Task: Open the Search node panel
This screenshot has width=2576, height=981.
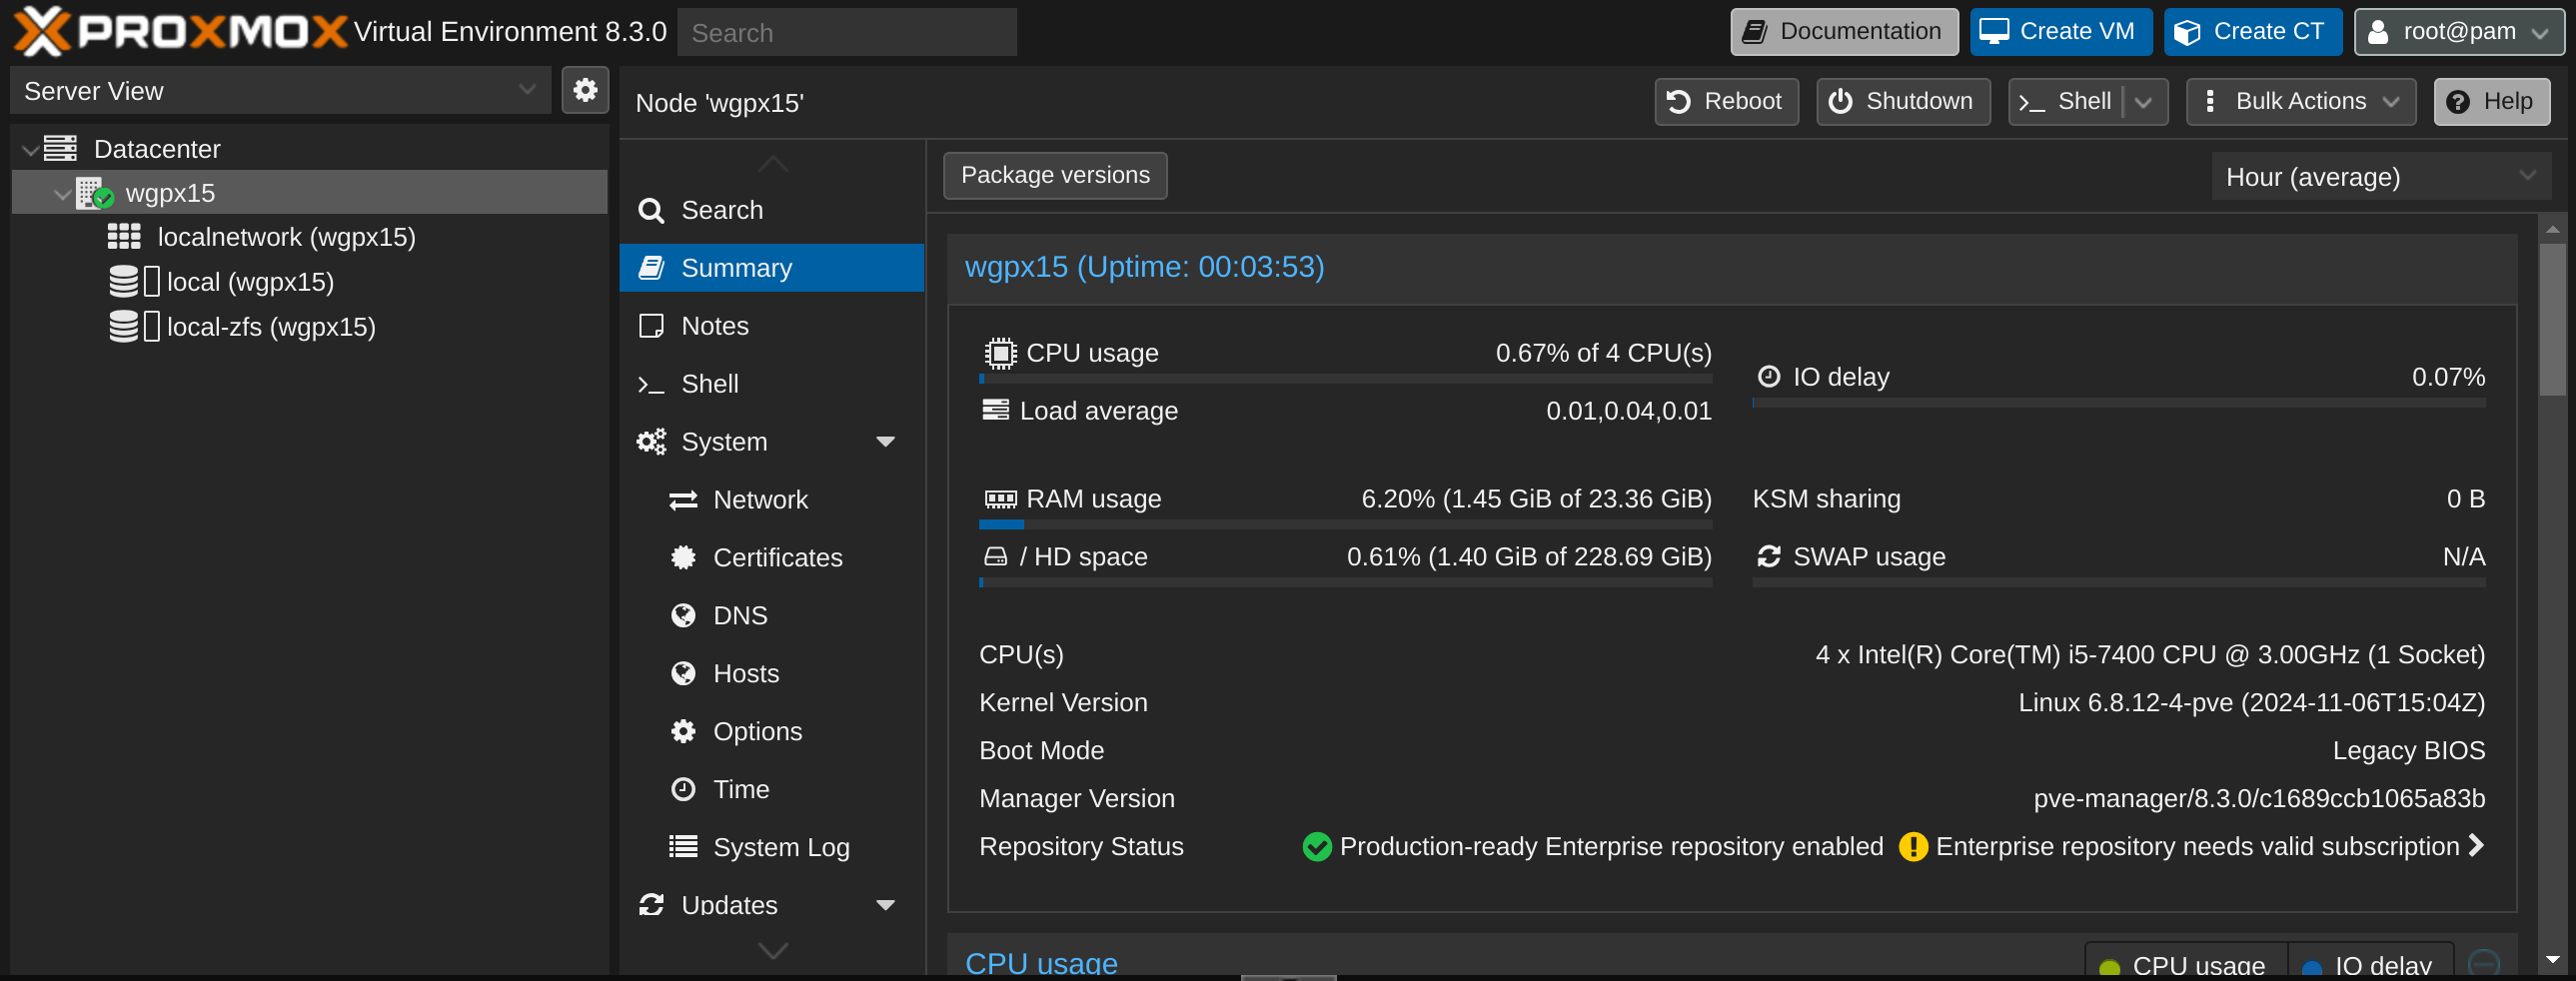Action: 771,210
